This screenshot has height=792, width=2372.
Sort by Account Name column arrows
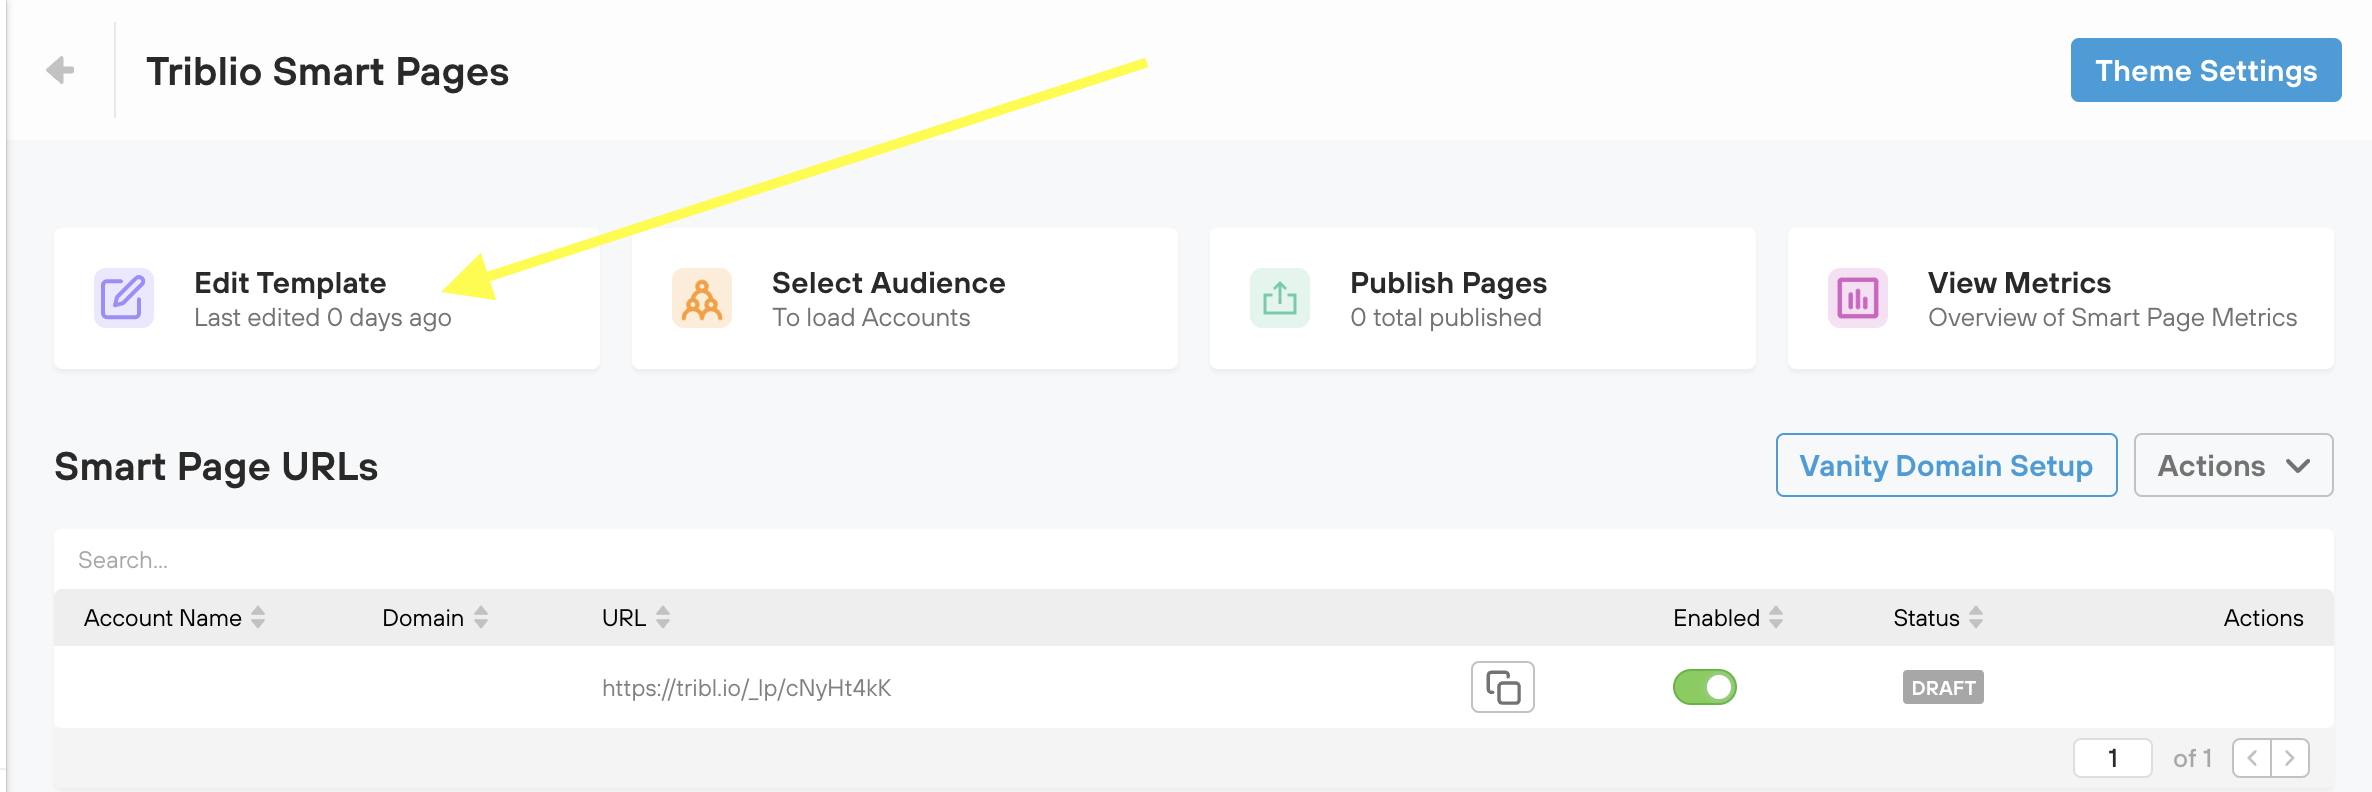click(x=258, y=617)
